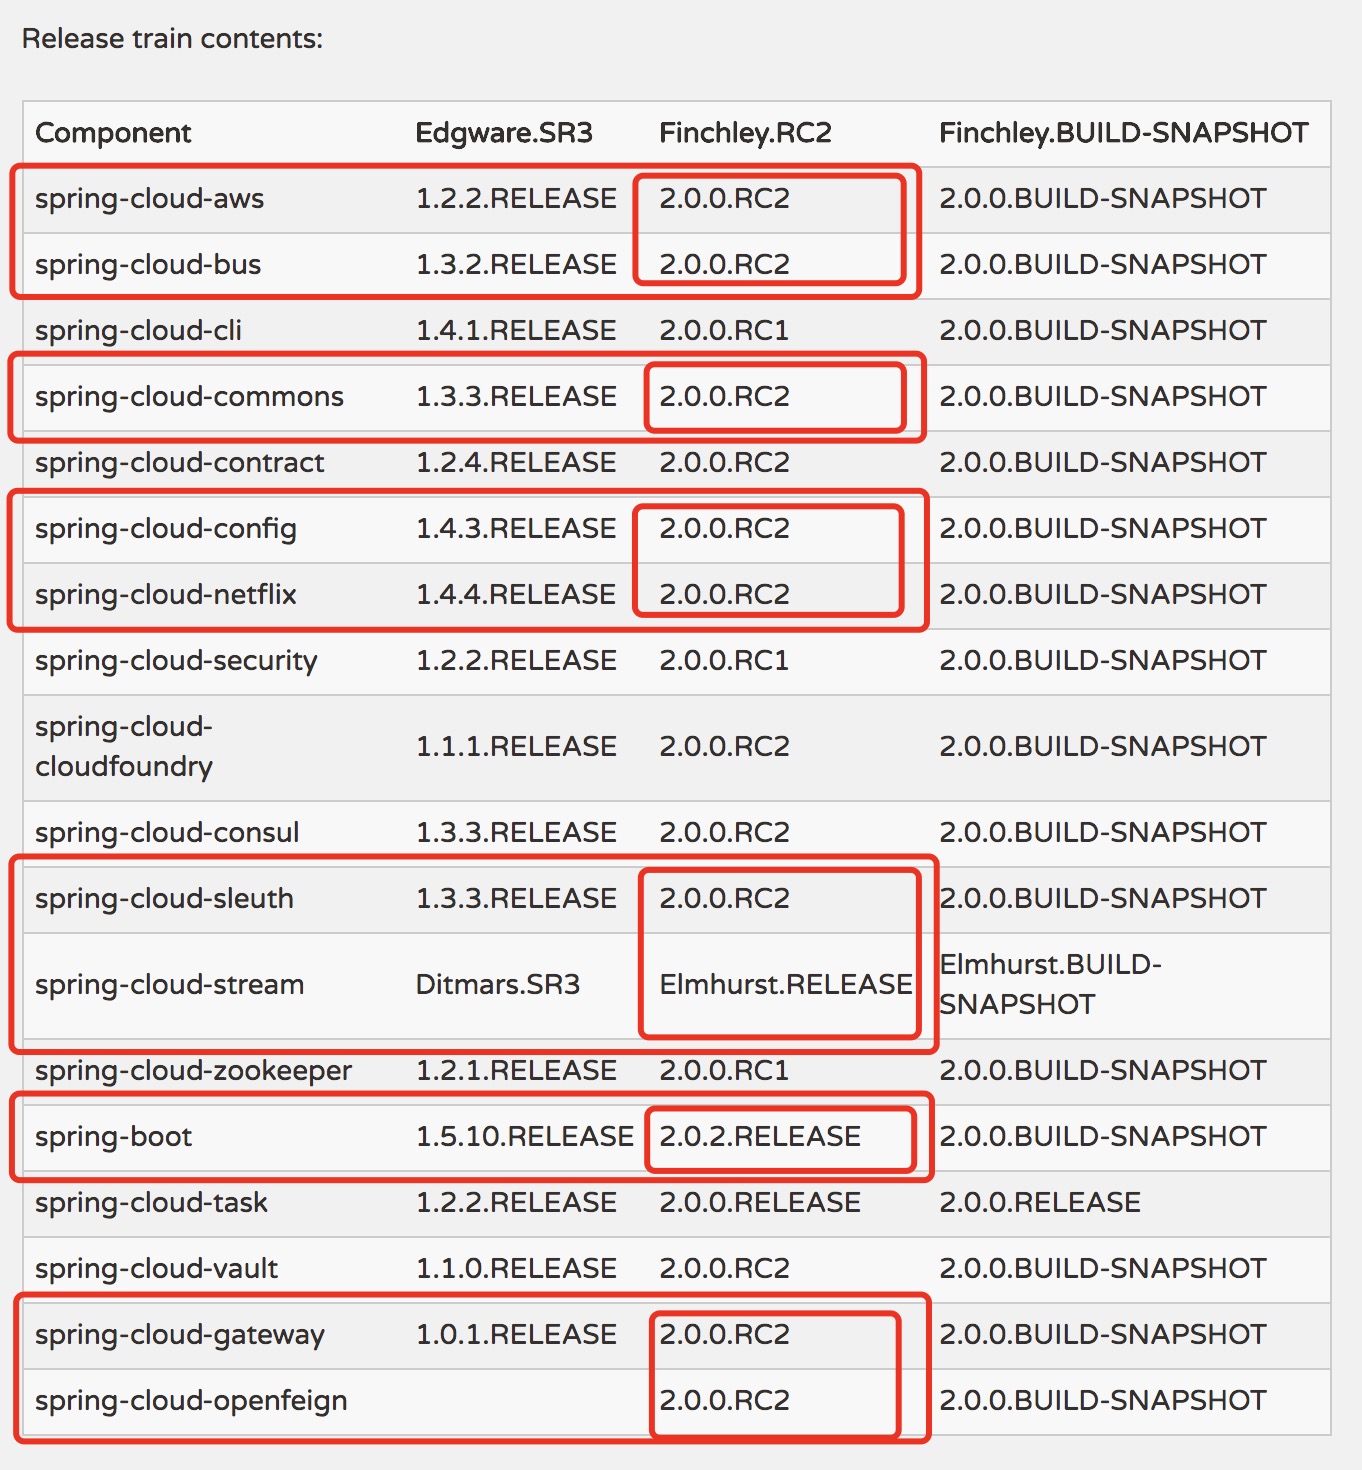Click 1.2.4.RELEASE in the spring-cloud-contract row
This screenshot has height=1470, width=1362.
pos(516,463)
